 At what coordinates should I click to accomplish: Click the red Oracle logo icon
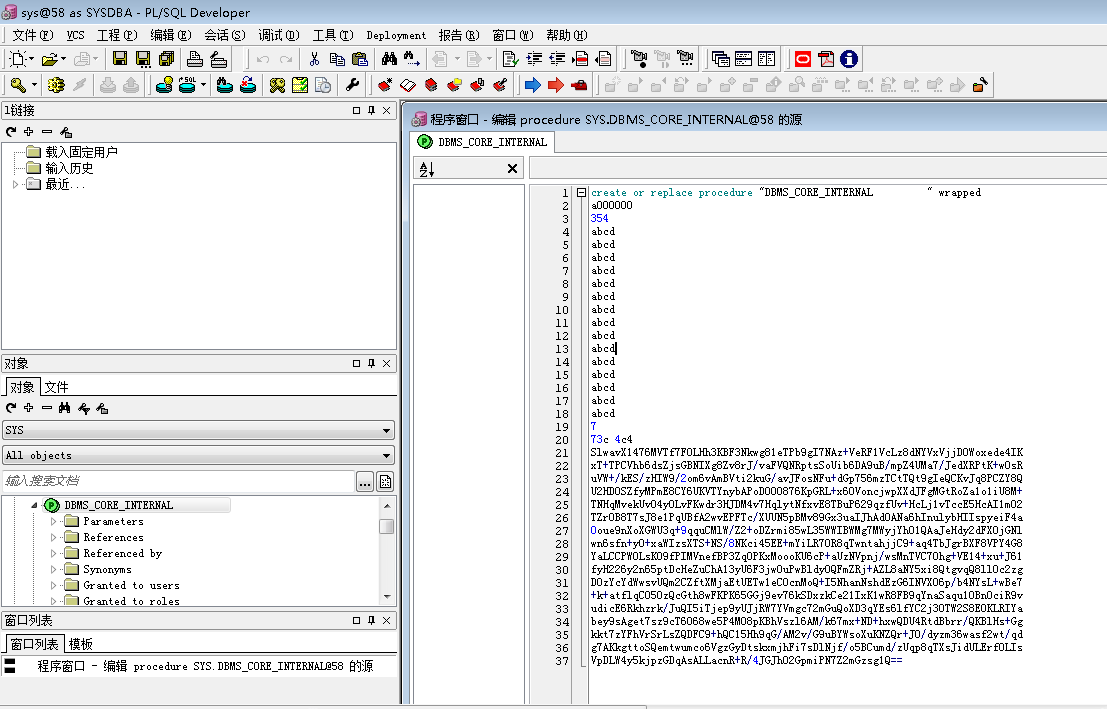coord(803,59)
